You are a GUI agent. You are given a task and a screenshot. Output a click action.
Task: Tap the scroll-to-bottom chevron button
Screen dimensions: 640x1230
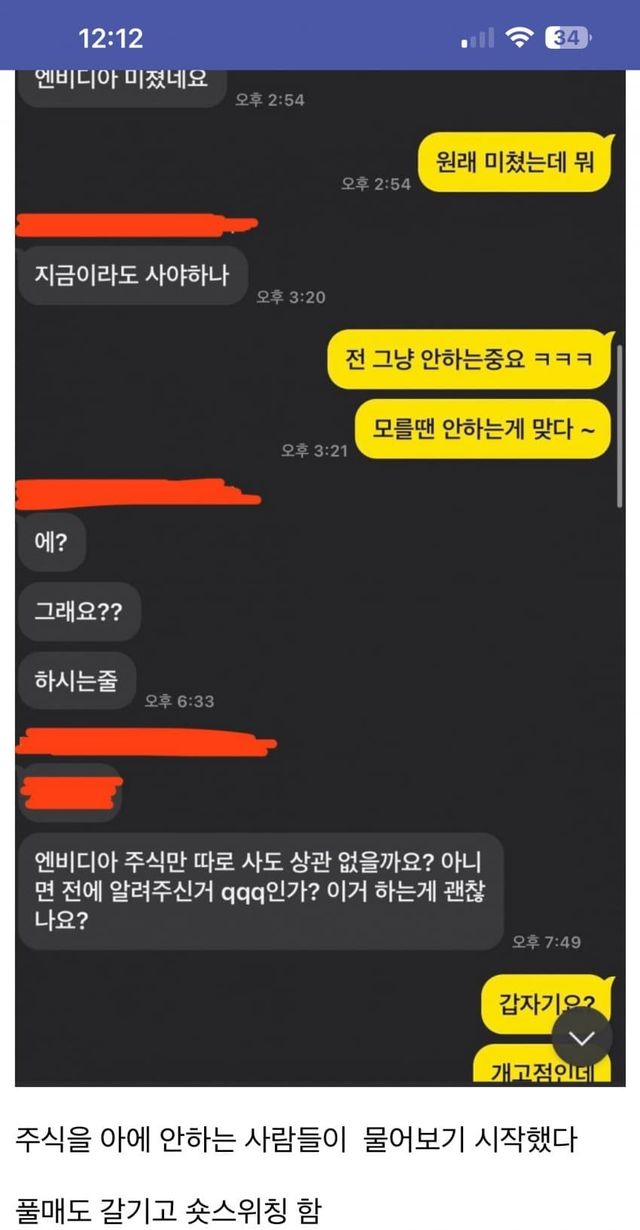pyautogui.click(x=581, y=1037)
